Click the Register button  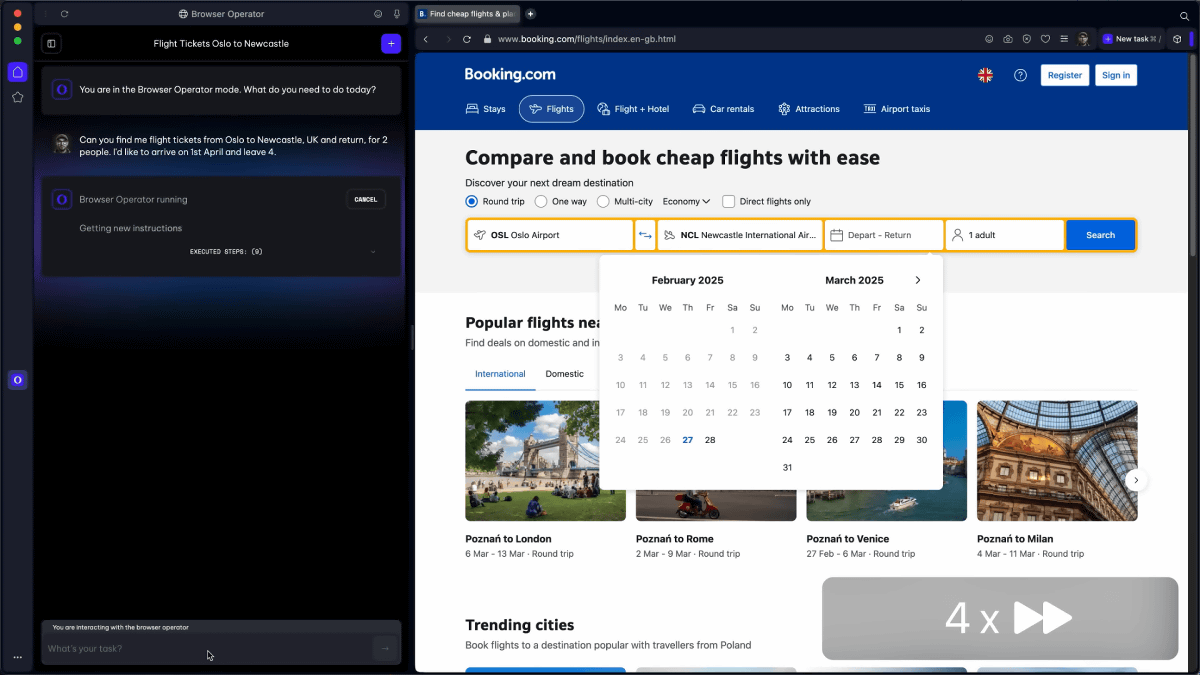tap(1065, 75)
